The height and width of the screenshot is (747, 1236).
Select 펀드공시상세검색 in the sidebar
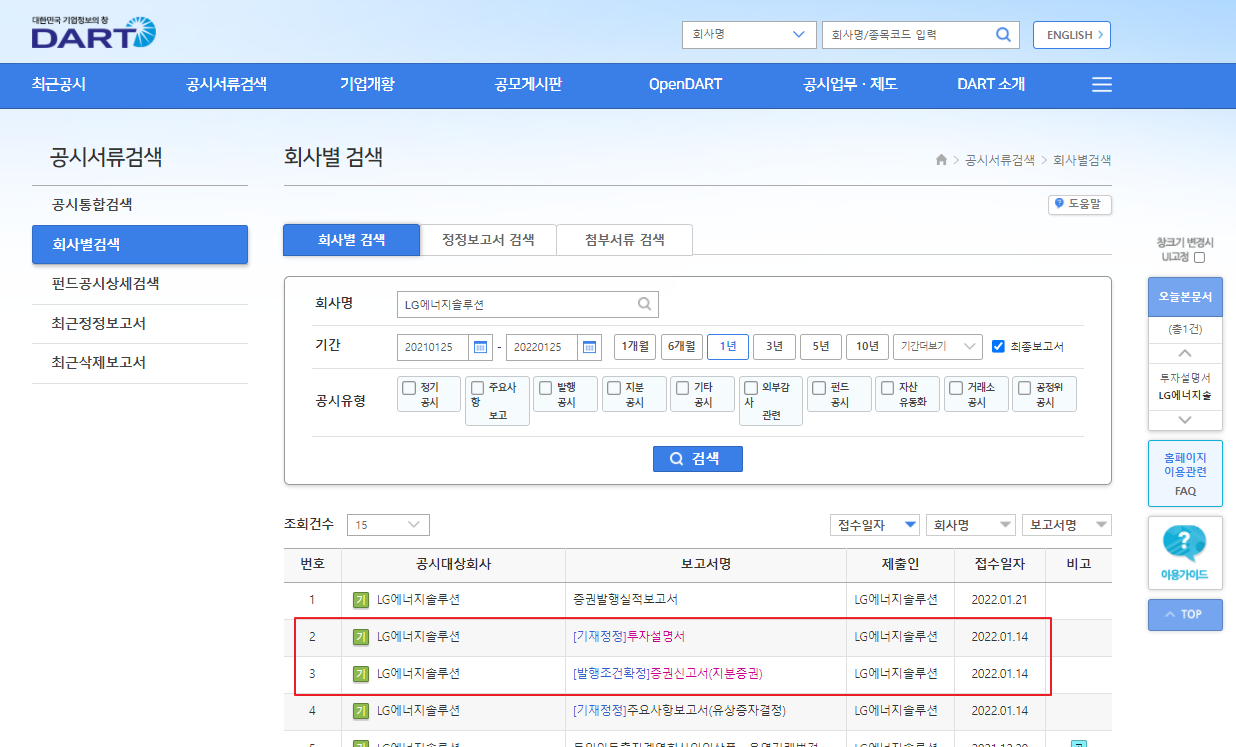click(140, 284)
